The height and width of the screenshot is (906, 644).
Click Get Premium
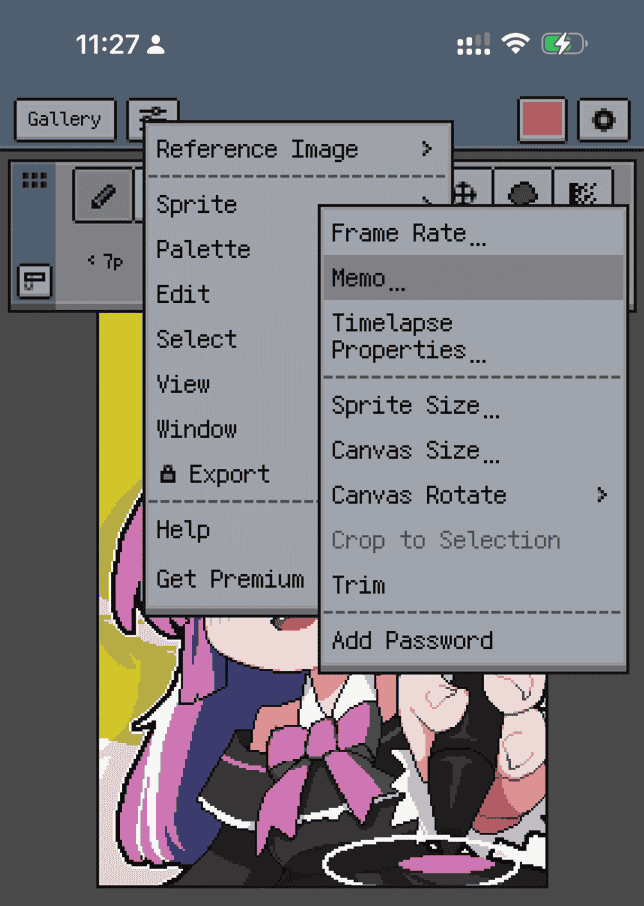tap(230, 580)
